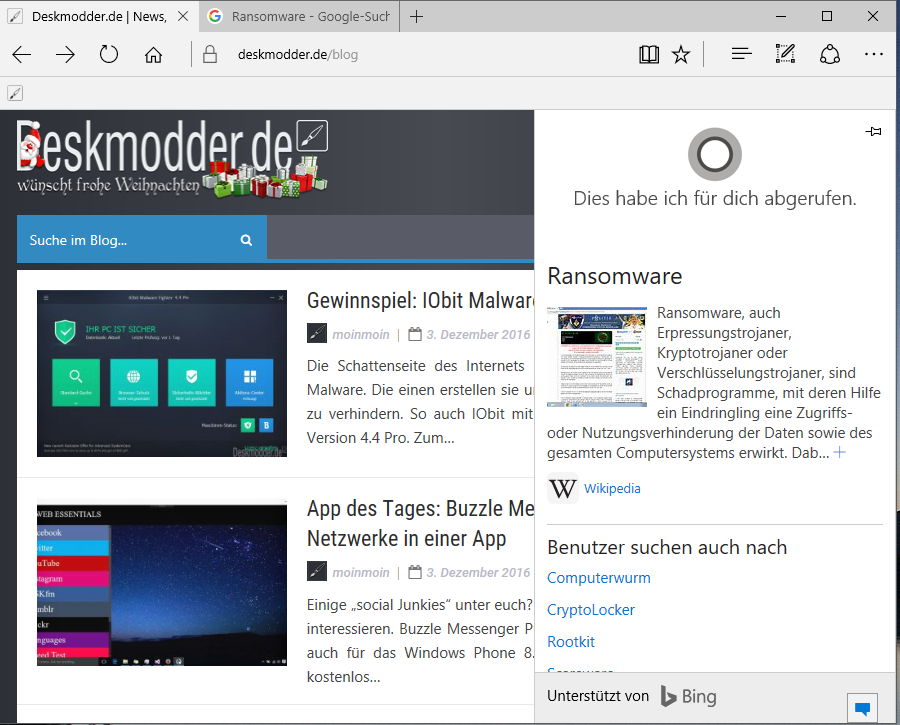
Task: Click the Ransomware heading in Cortana
Action: click(x=615, y=276)
